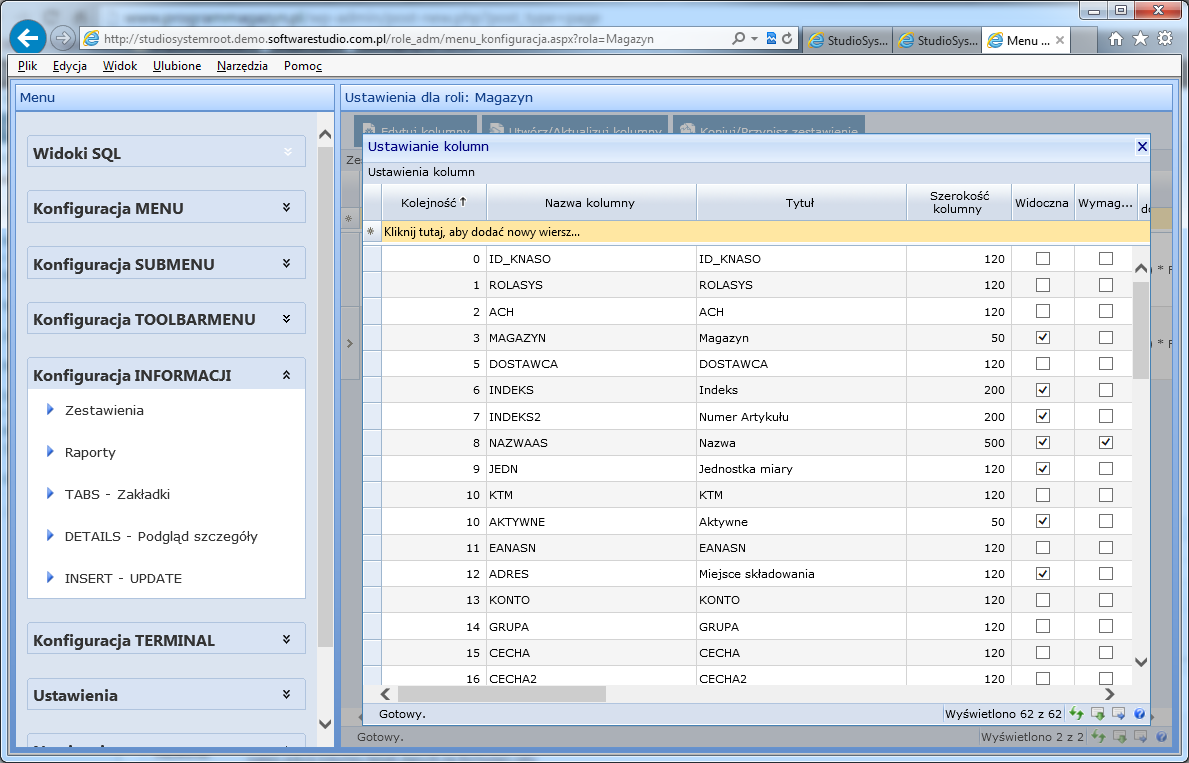Click the dialog vertical scrollbar down arrow
Image resolution: width=1189 pixels, height=763 pixels.
pos(1140,662)
